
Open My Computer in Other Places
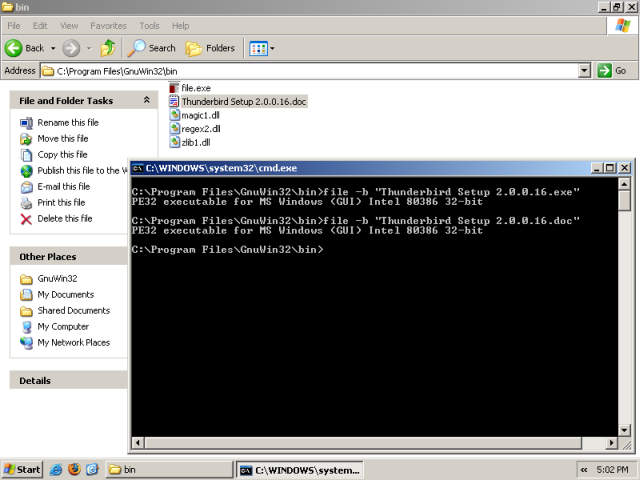(x=63, y=327)
